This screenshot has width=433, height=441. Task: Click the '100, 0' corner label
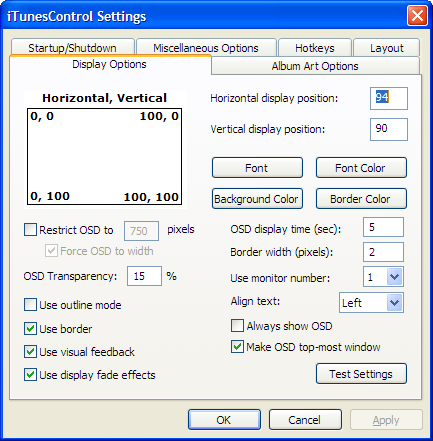[159, 116]
